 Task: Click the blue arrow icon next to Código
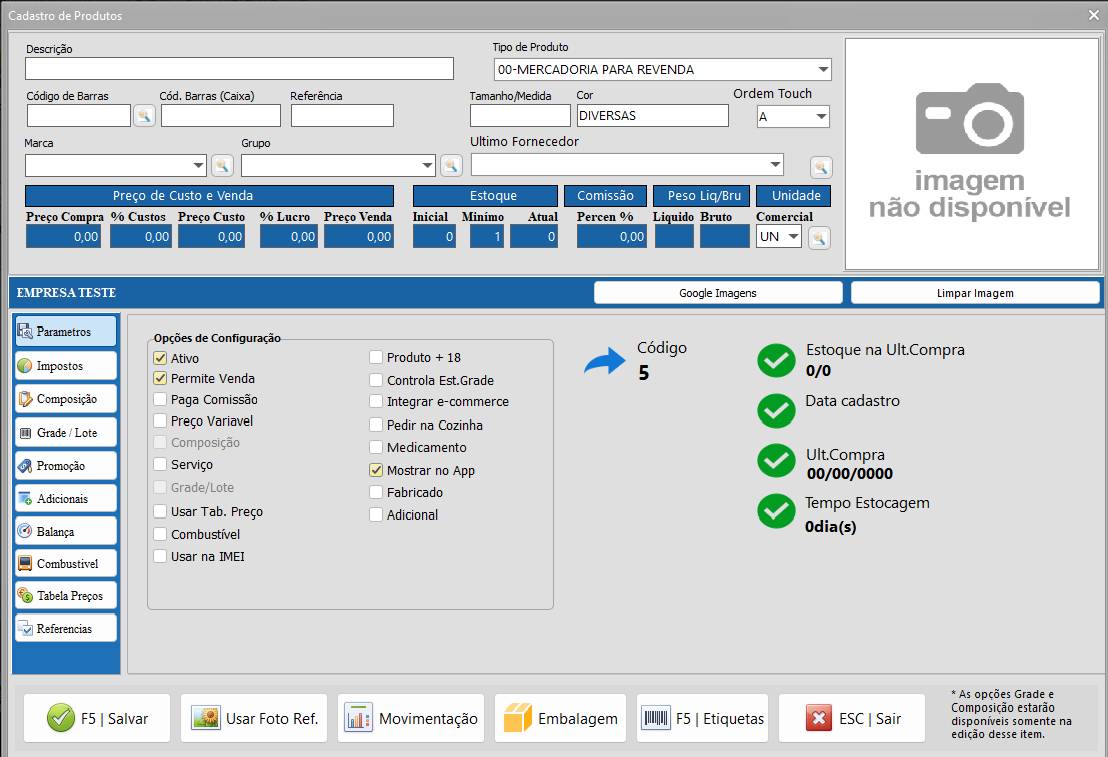(605, 360)
